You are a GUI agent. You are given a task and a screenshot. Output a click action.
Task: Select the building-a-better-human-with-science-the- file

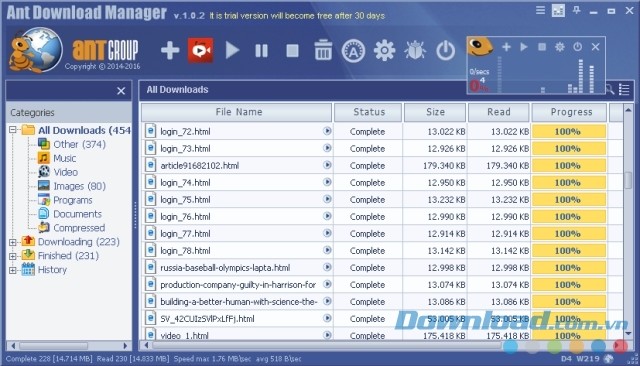[x=239, y=302]
